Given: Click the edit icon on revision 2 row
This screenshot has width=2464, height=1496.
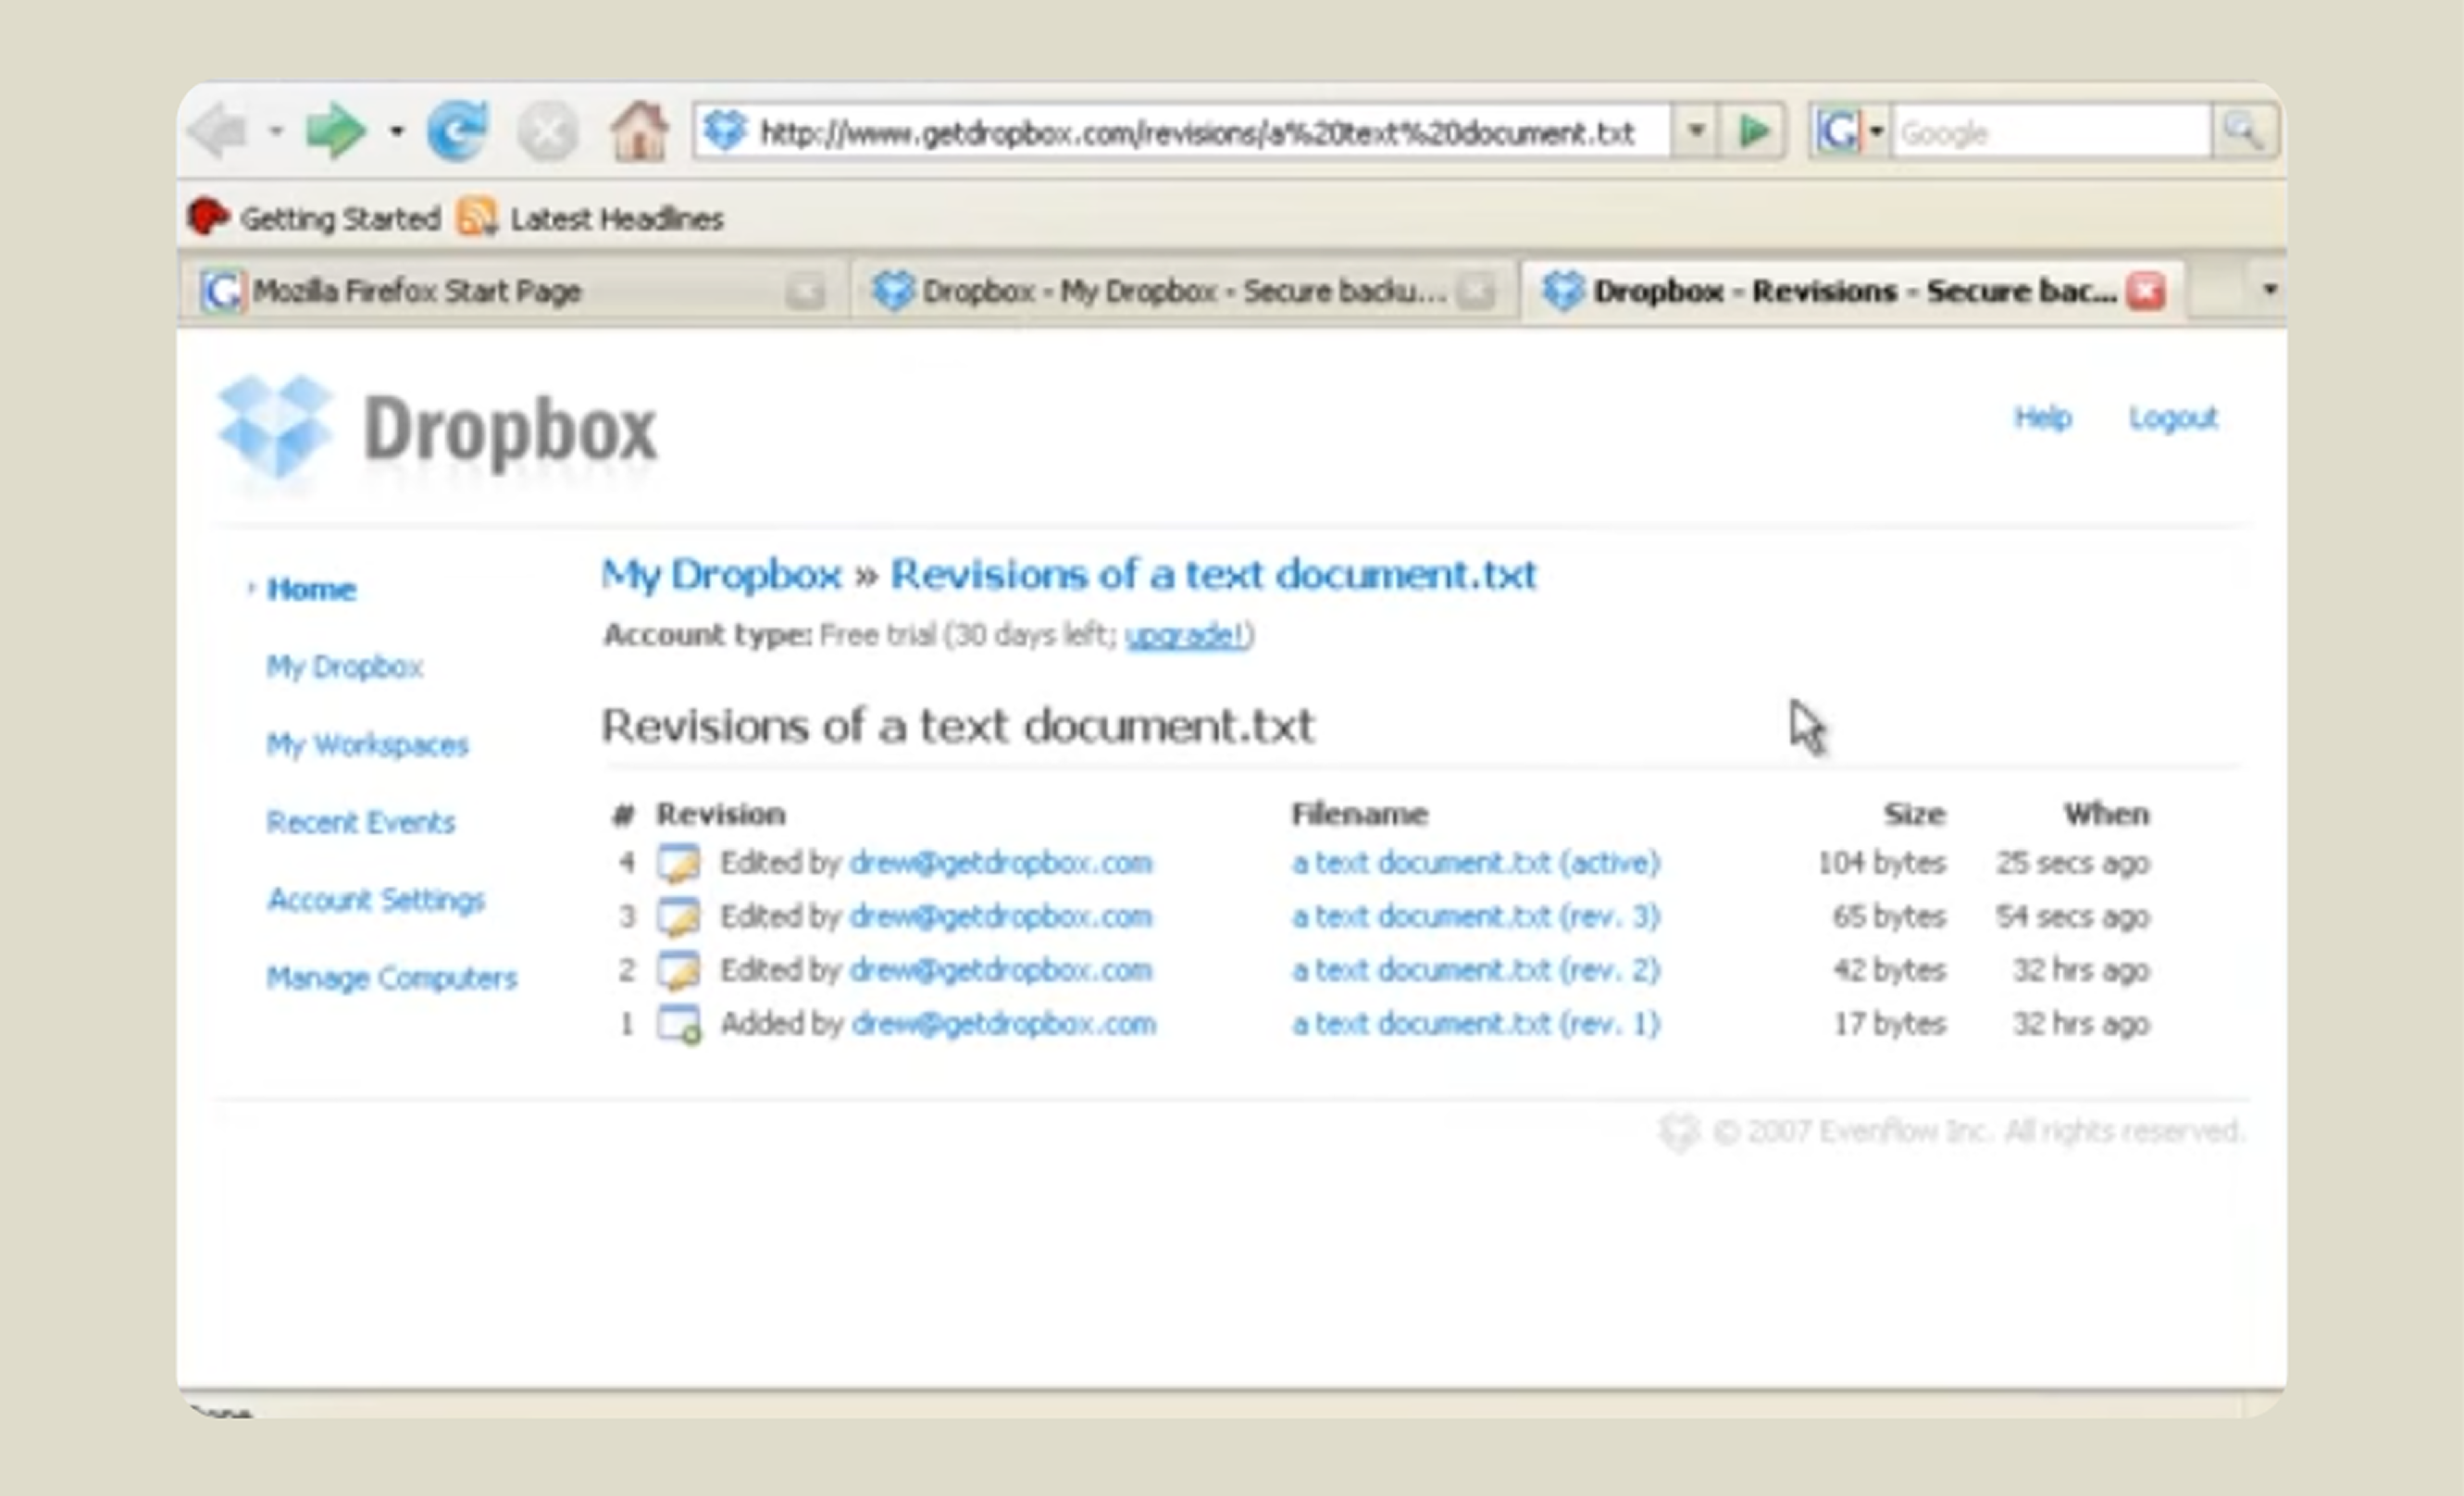Looking at the screenshot, I should click(x=678, y=971).
